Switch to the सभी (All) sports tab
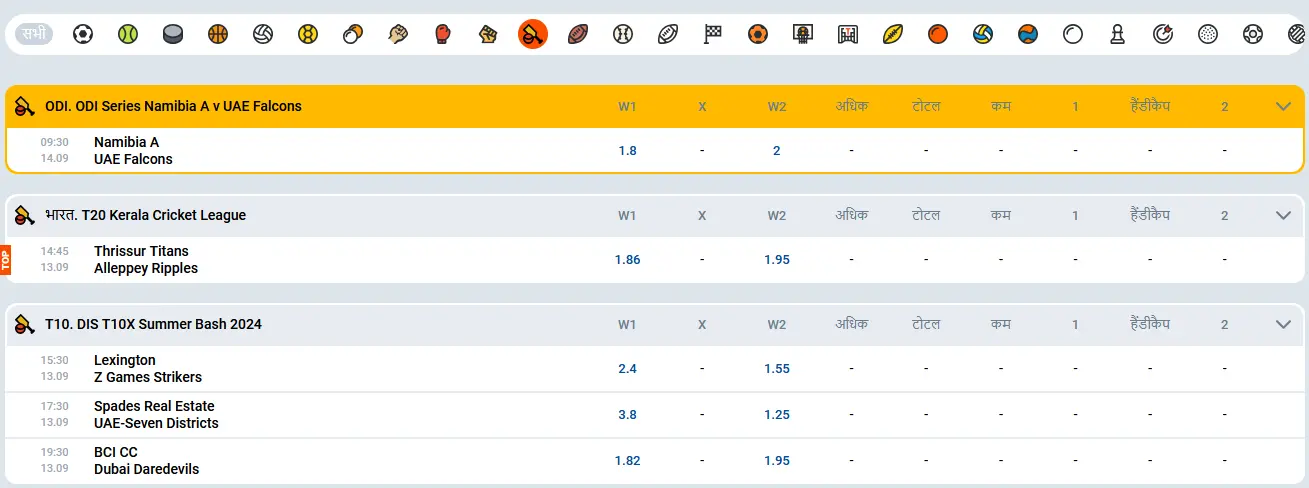The image size is (1309, 488). coord(35,35)
